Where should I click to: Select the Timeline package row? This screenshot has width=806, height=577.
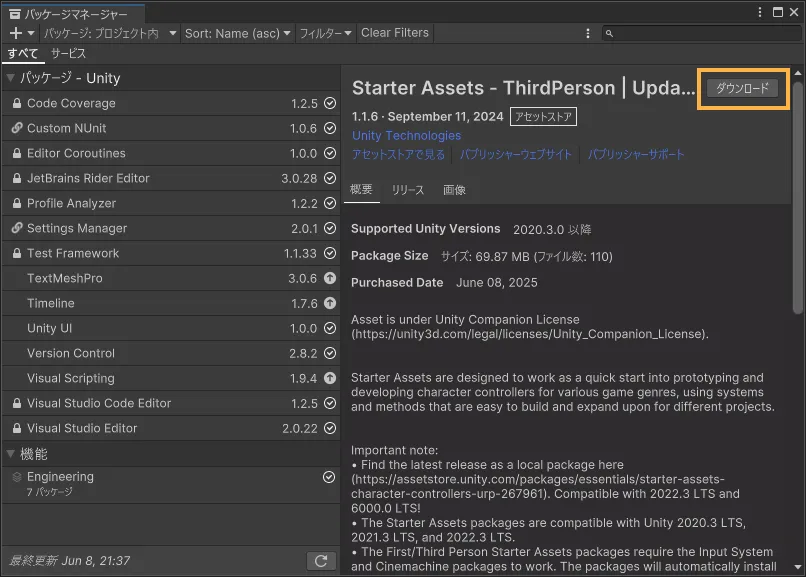(171, 303)
